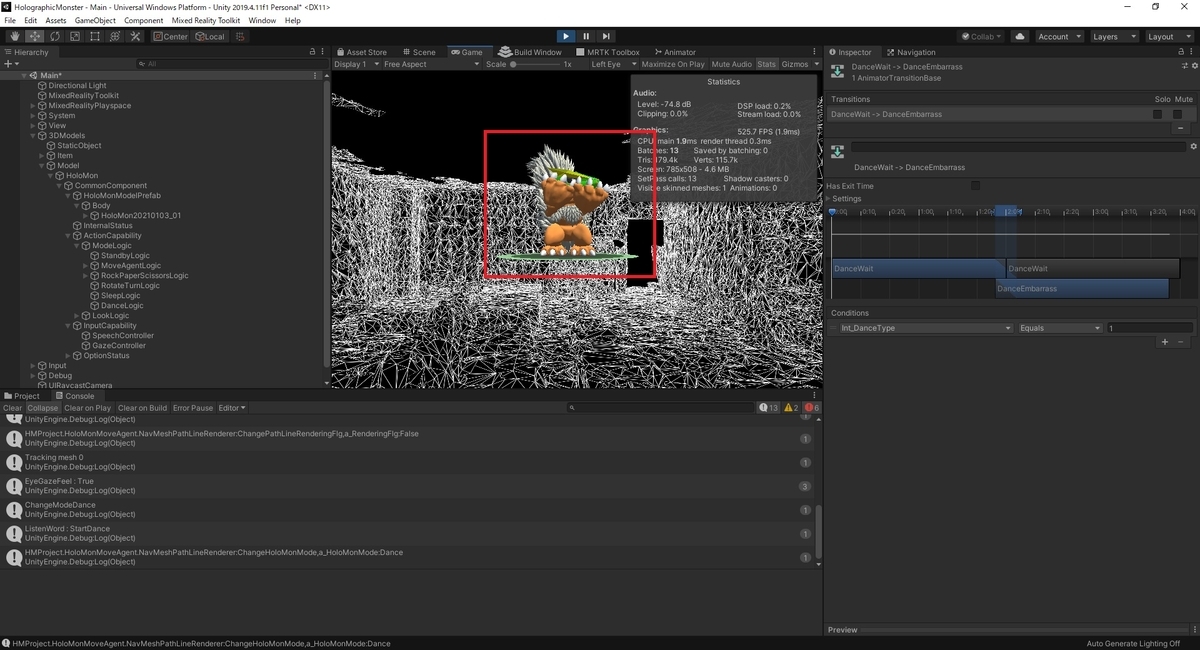The image size is (1200, 650).
Task: Collapse the 3DModels tree node
Action: coord(34,136)
